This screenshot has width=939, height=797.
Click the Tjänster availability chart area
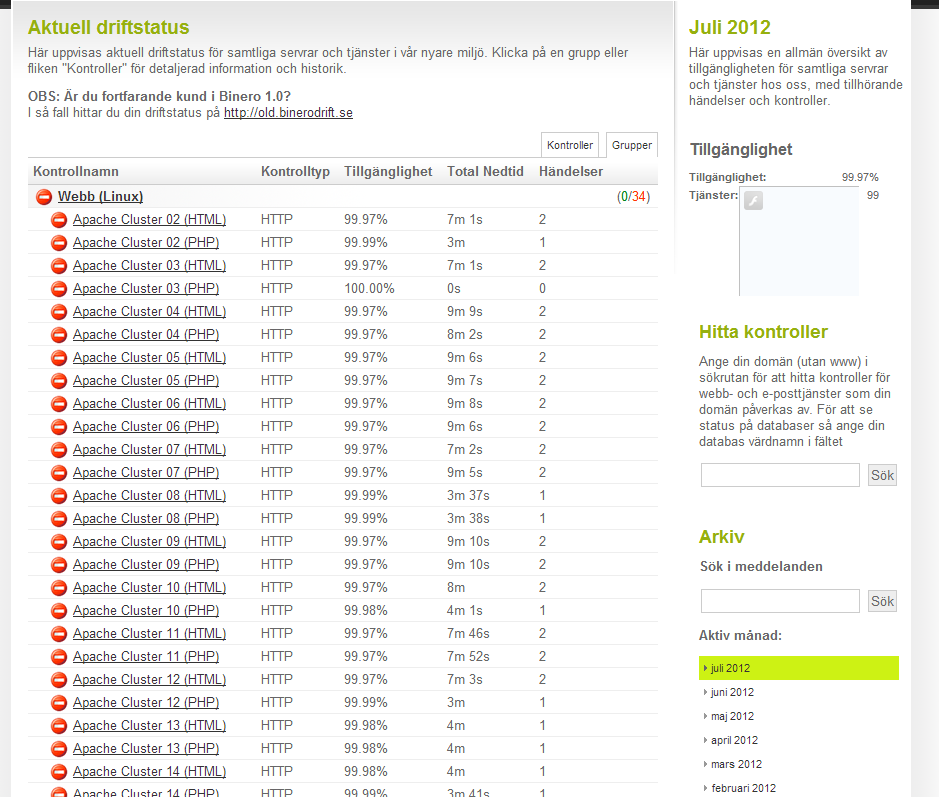pos(799,241)
